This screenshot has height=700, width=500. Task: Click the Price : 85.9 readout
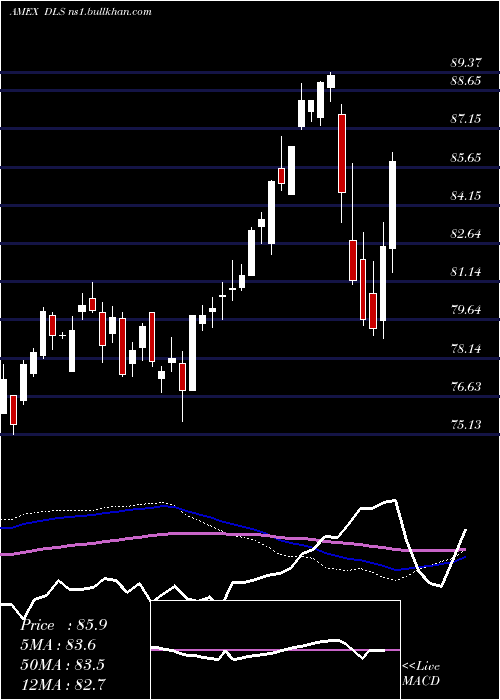click(63, 625)
